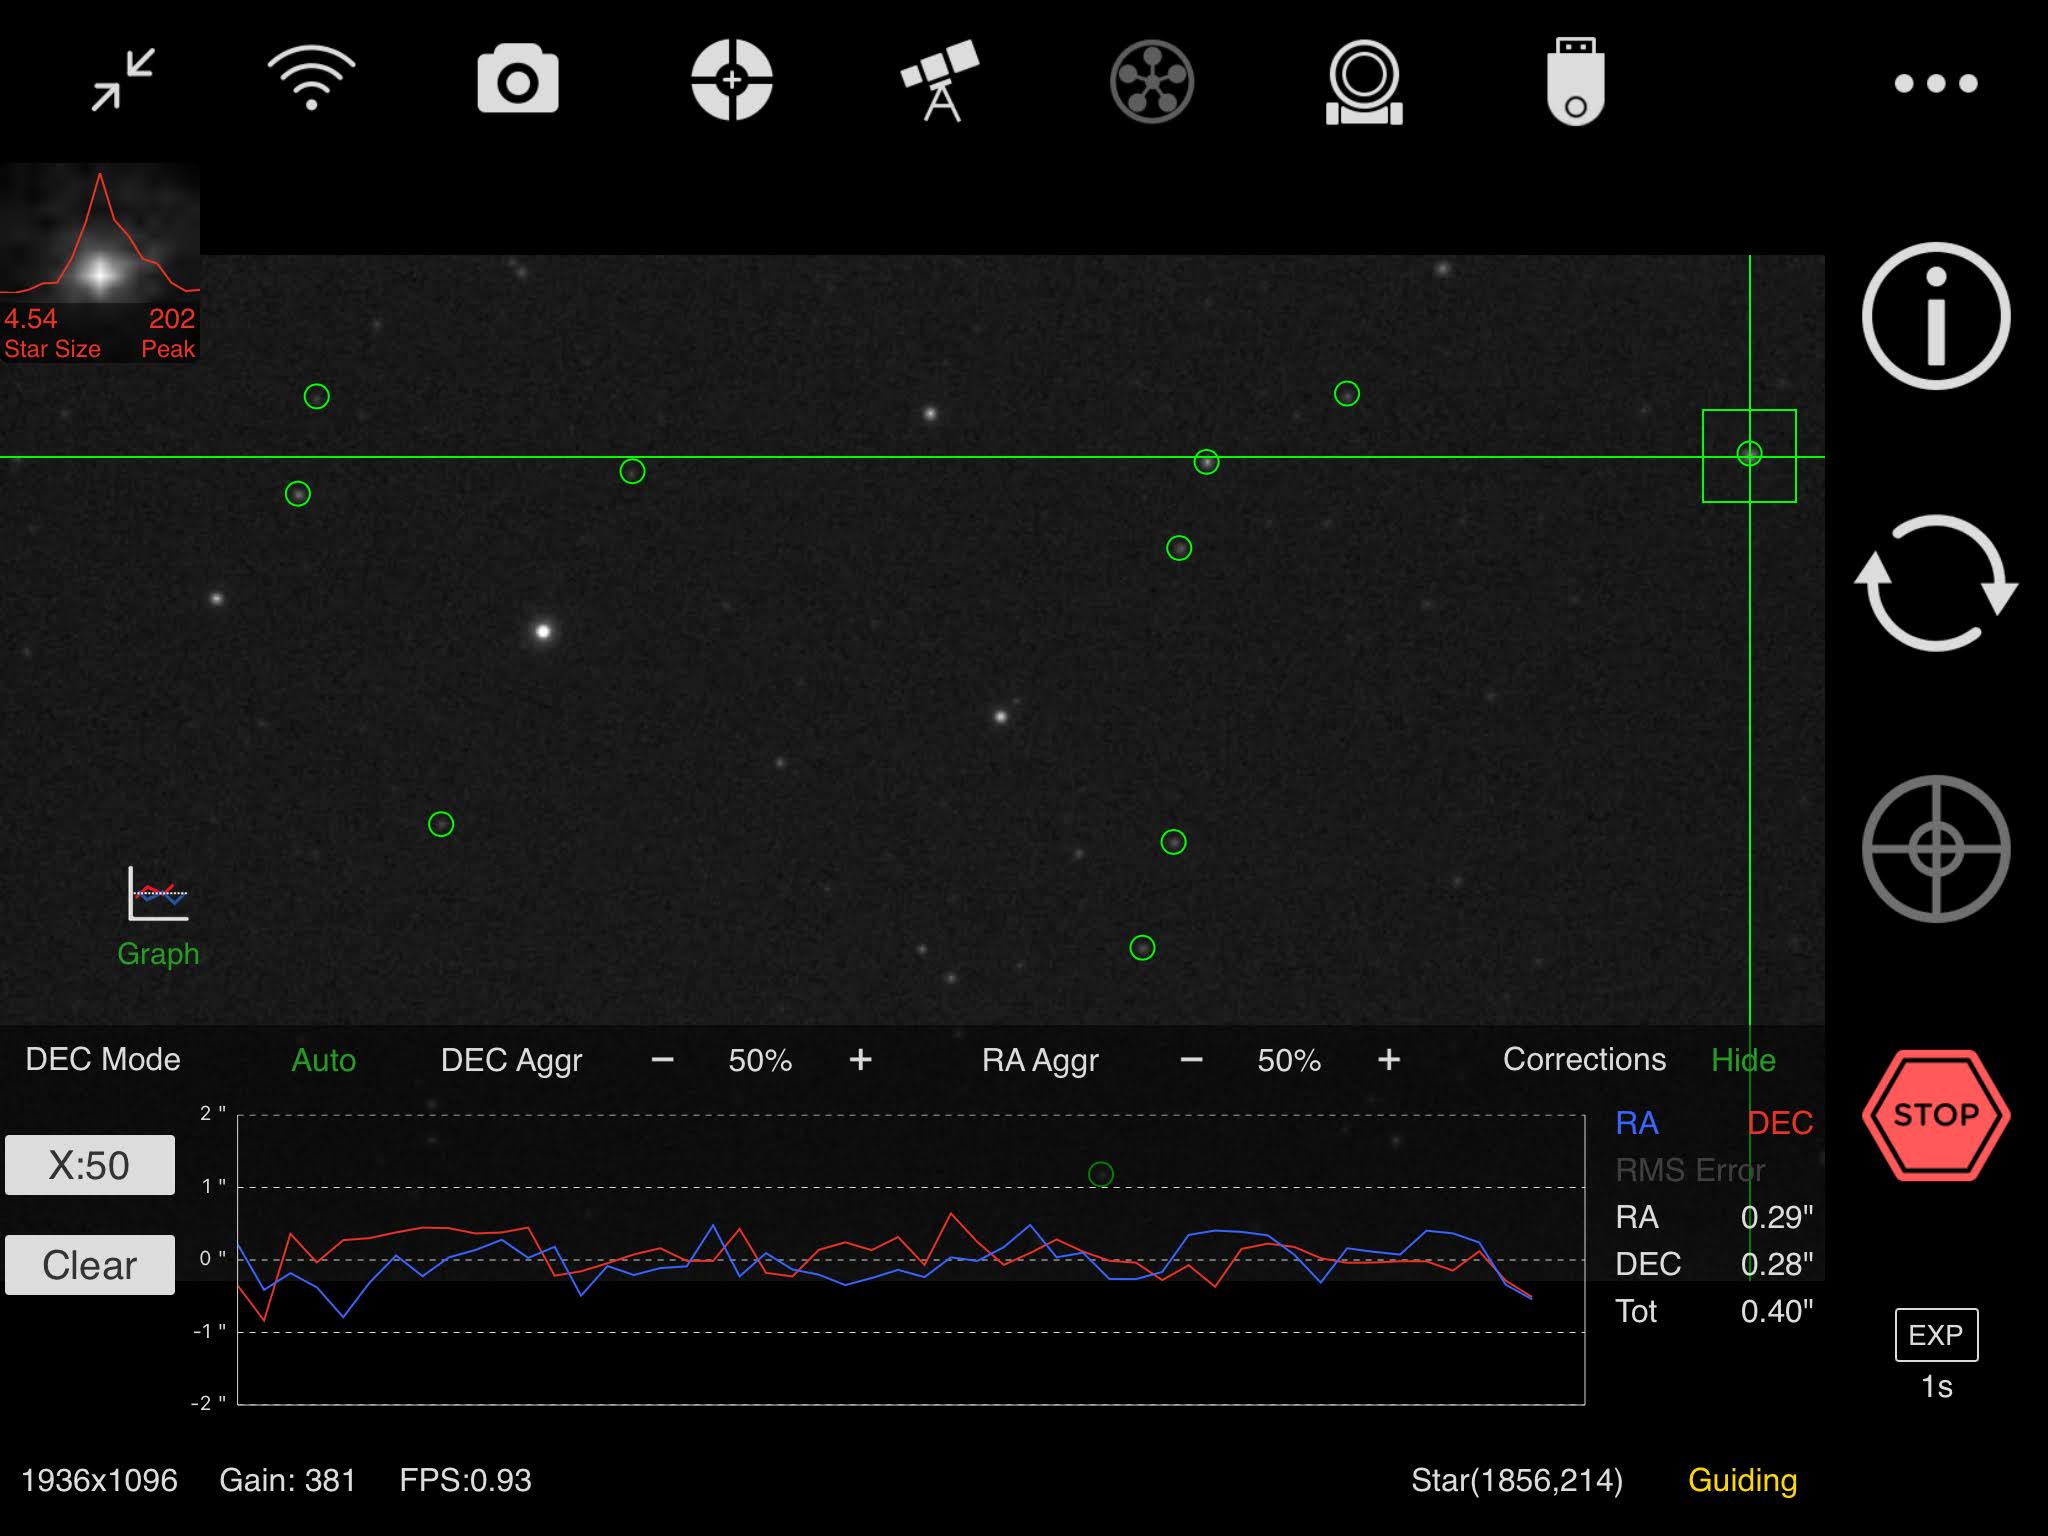Viewport: 2048px width, 1536px height.
Task: Click the X:50 graph scale button
Action: click(x=90, y=1165)
